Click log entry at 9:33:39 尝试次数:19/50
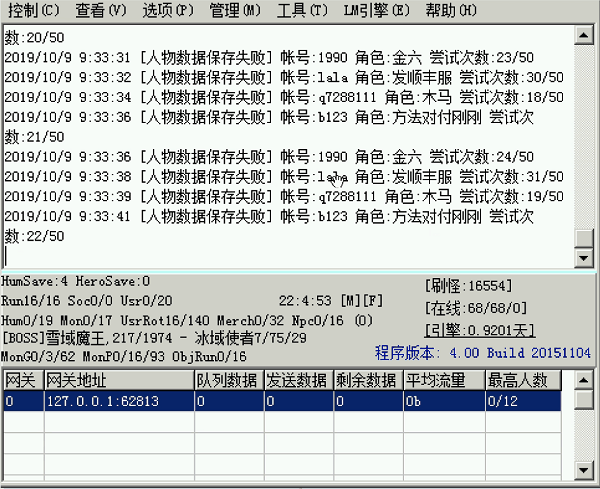Screen dimensions: 600x489 point(284,197)
